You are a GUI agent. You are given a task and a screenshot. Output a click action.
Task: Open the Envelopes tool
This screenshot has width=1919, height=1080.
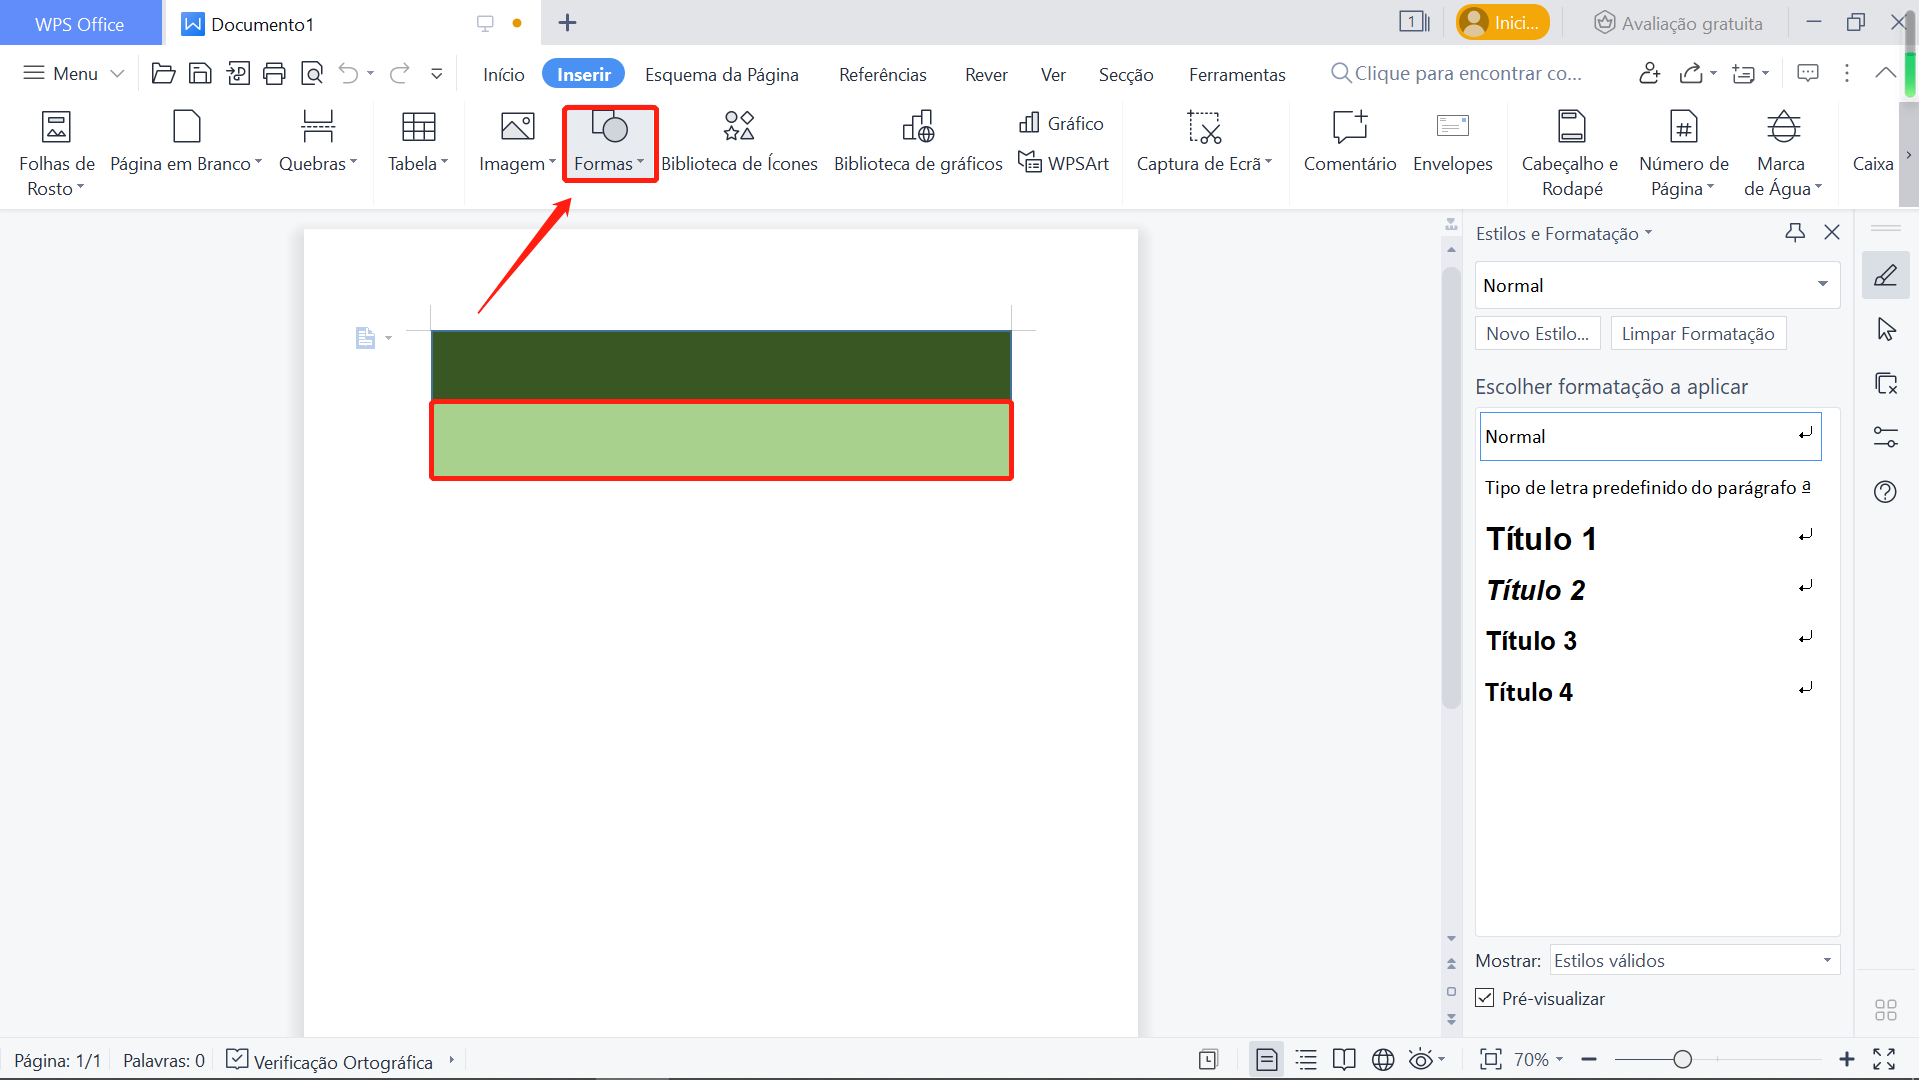coord(1452,142)
